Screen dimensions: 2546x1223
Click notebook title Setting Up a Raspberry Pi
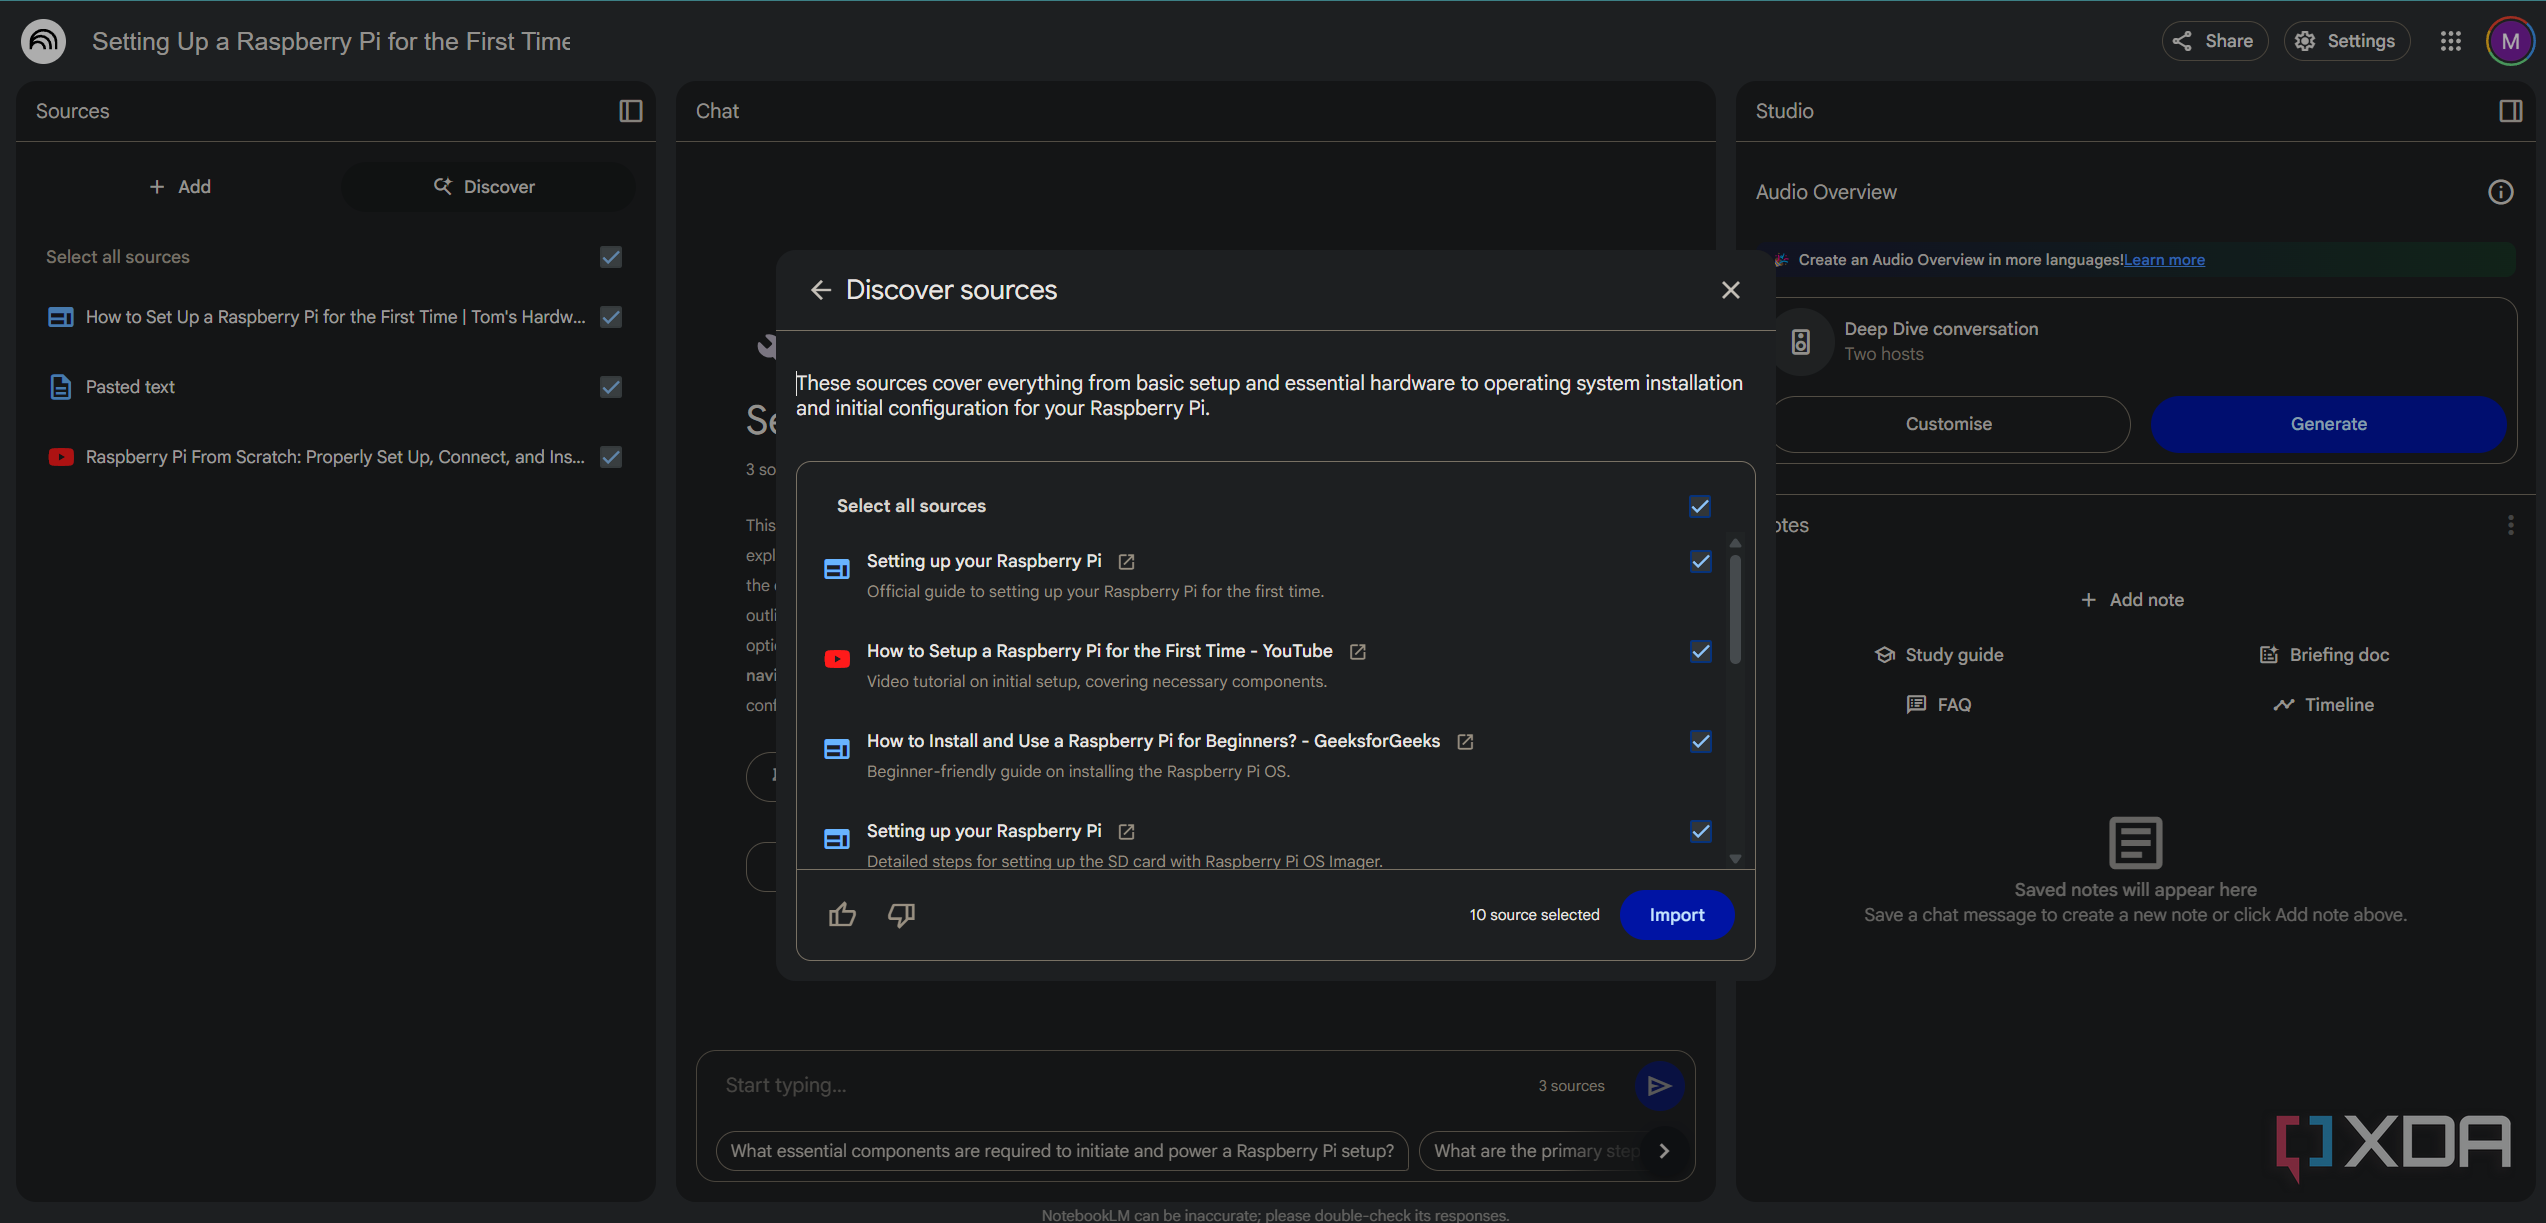[331, 41]
